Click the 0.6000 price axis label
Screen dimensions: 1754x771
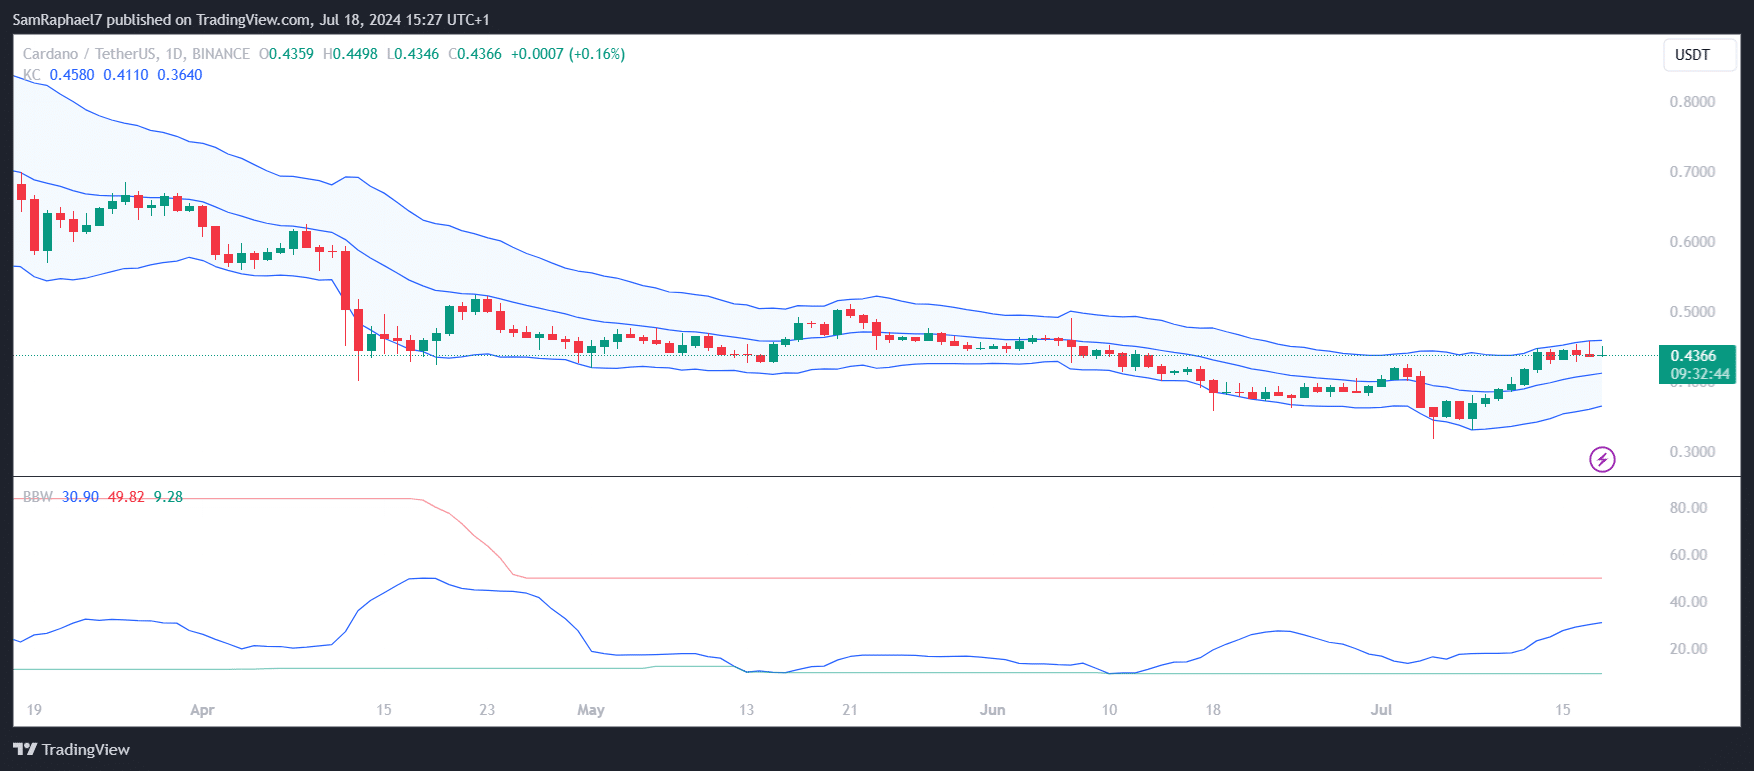1692,242
